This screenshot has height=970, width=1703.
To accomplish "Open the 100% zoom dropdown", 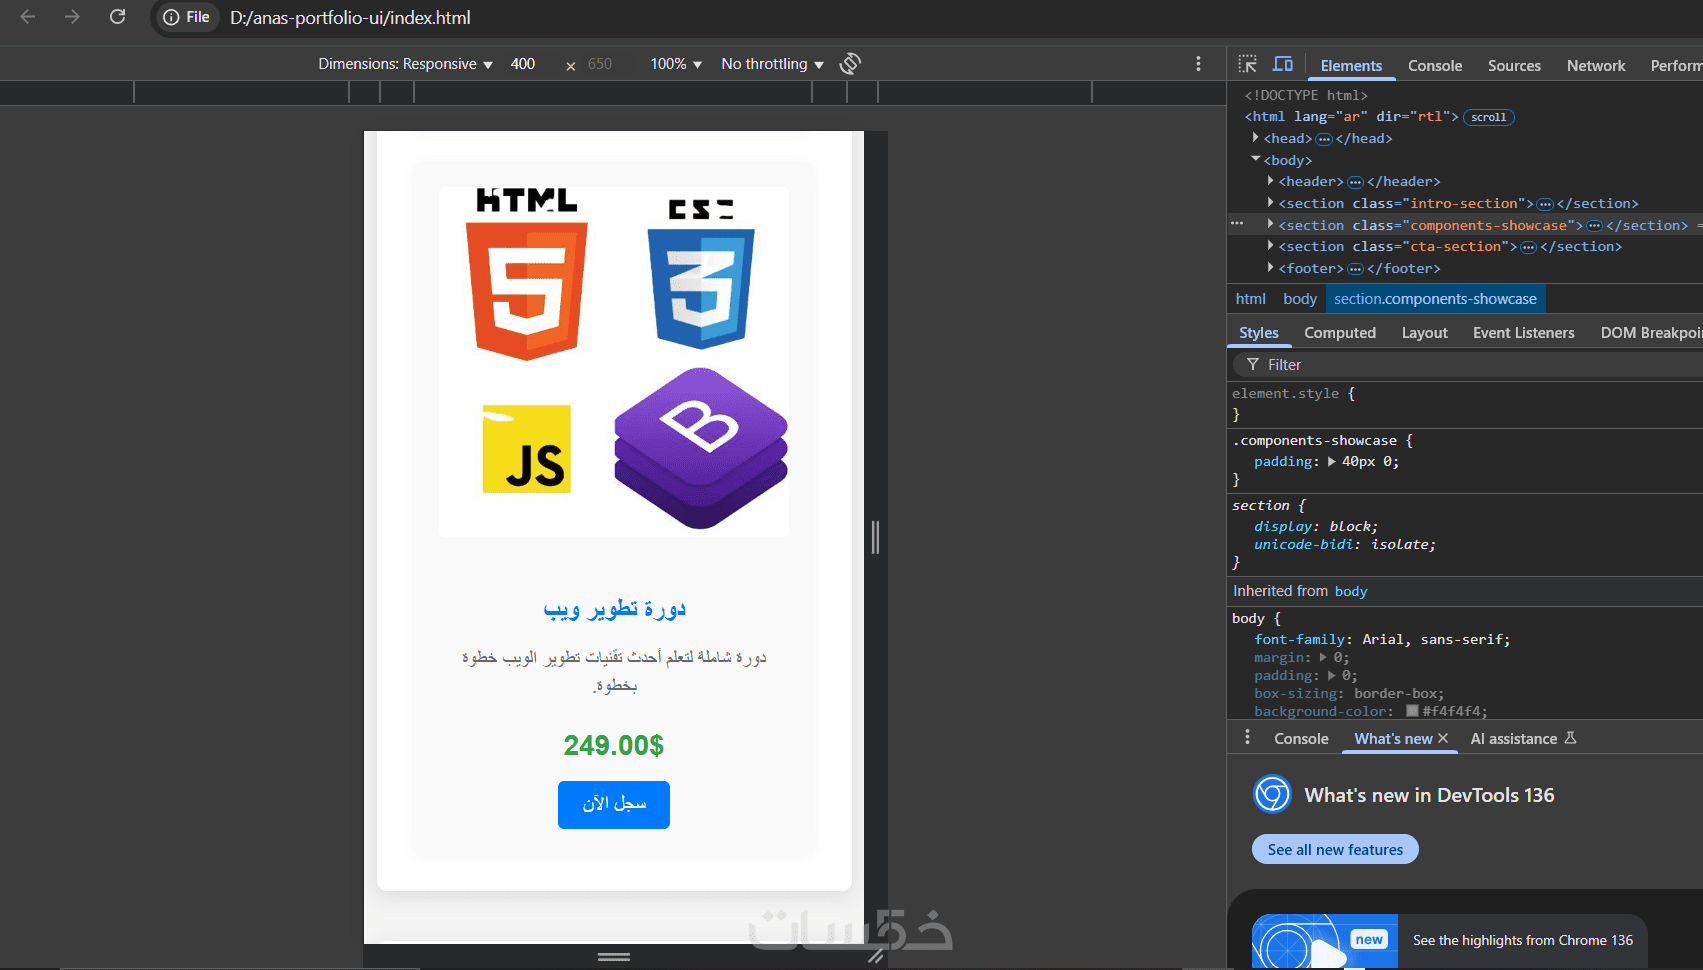I will point(676,64).
